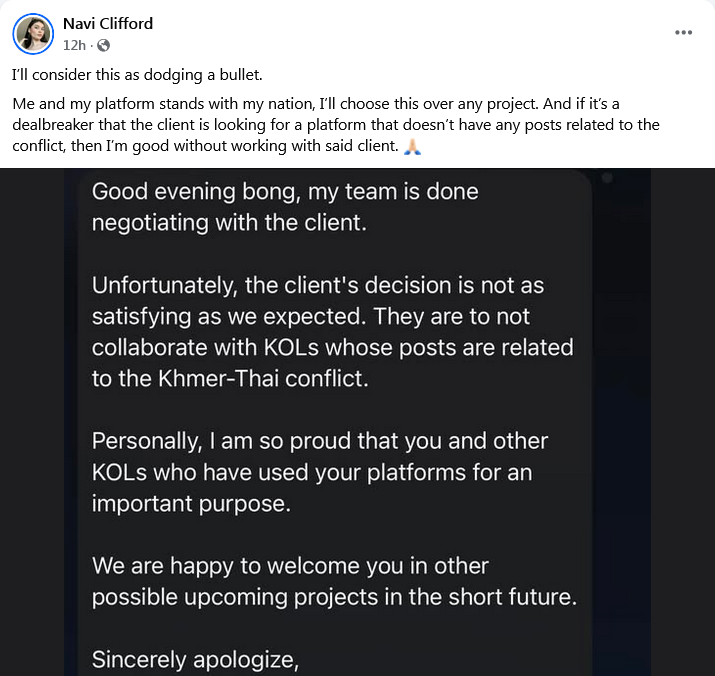Image resolution: width=715 pixels, height=676 pixels.
Task: Click Navi Clifford's profile picture
Action: [32, 34]
